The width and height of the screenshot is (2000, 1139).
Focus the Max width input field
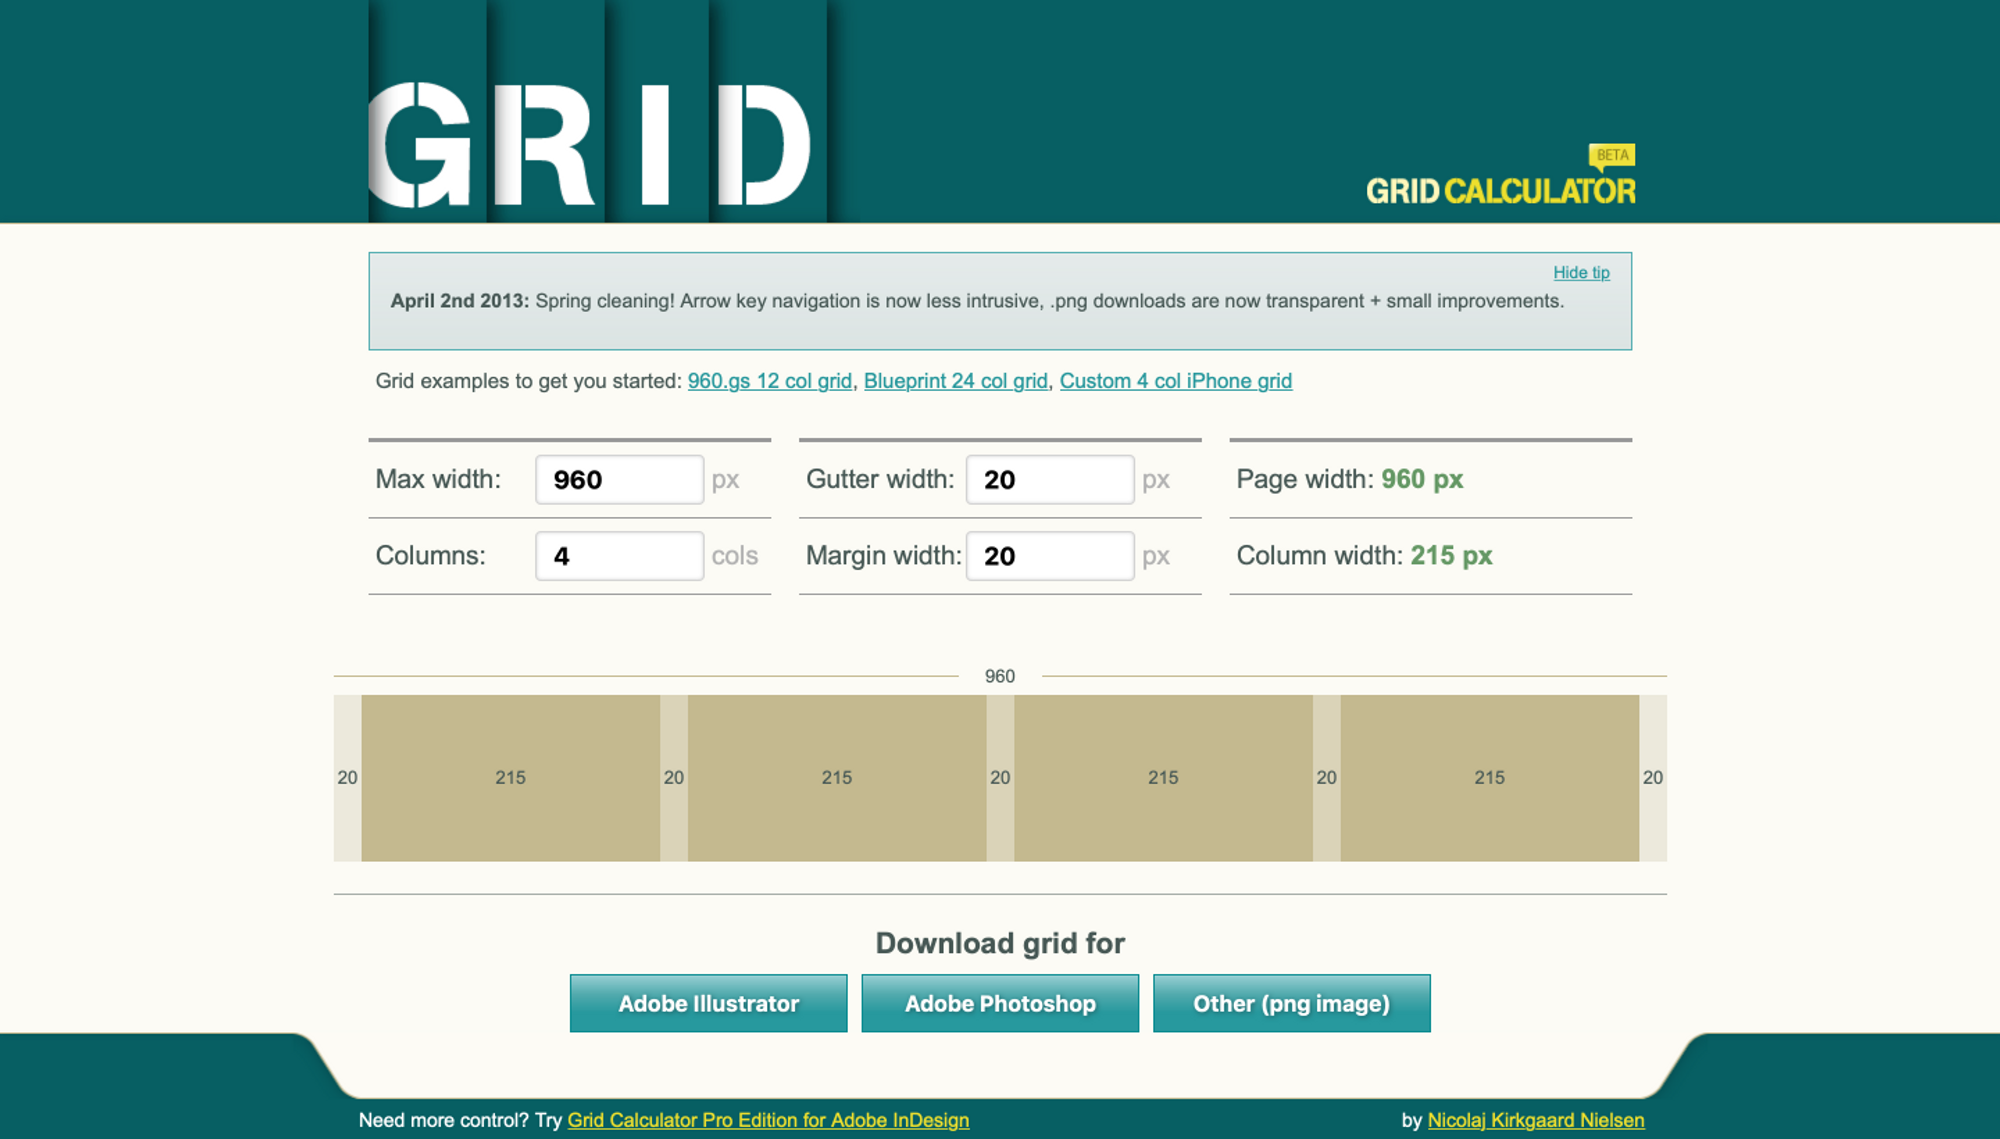click(619, 480)
